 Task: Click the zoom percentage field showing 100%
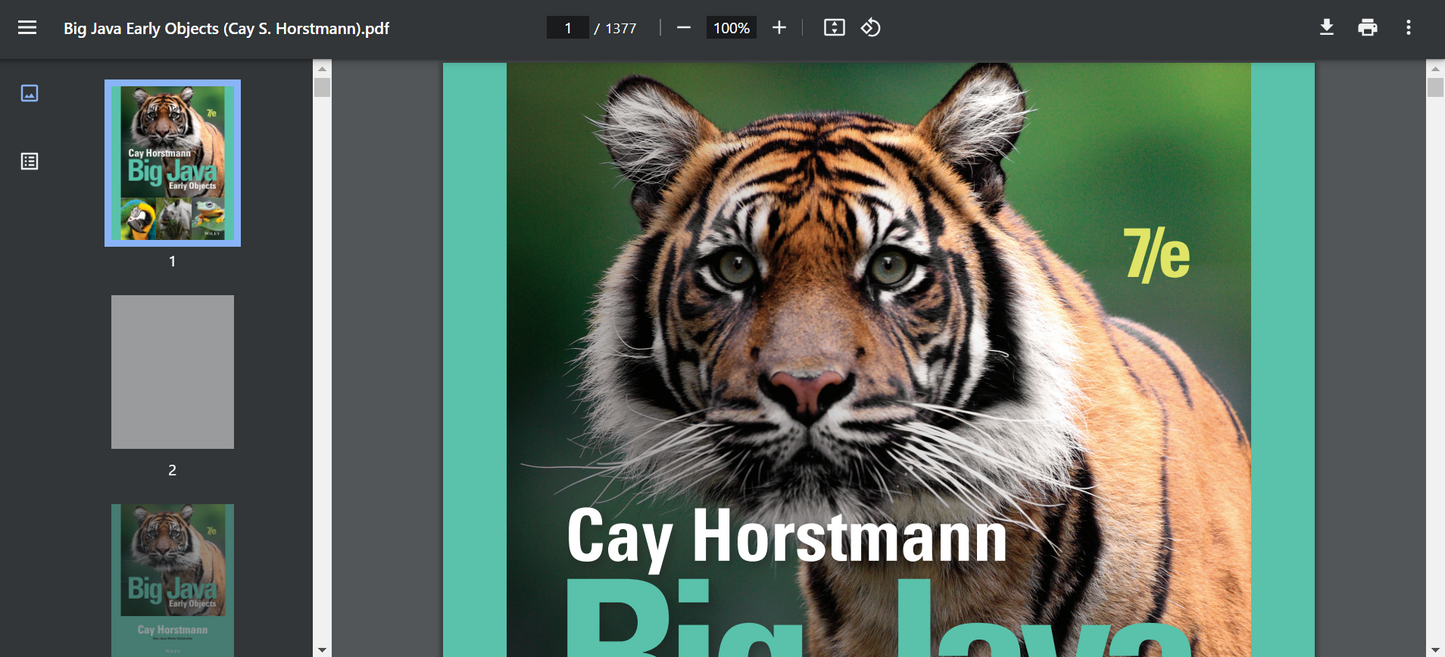coord(731,27)
